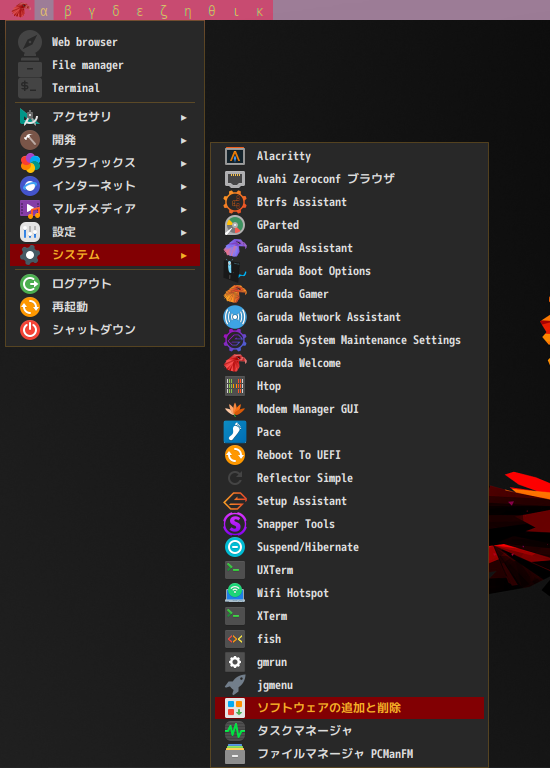The image size is (550, 768).
Task: Click the Setup Assistant icon
Action: [235, 502]
